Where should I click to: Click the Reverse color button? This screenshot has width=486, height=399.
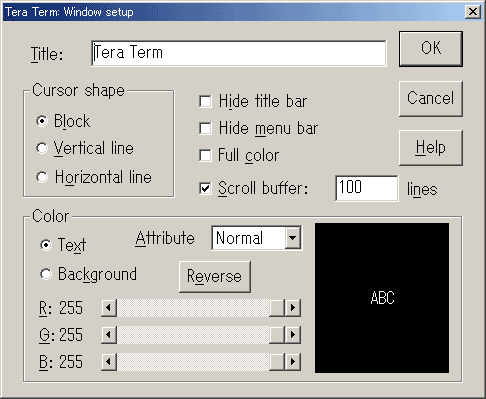point(215,277)
